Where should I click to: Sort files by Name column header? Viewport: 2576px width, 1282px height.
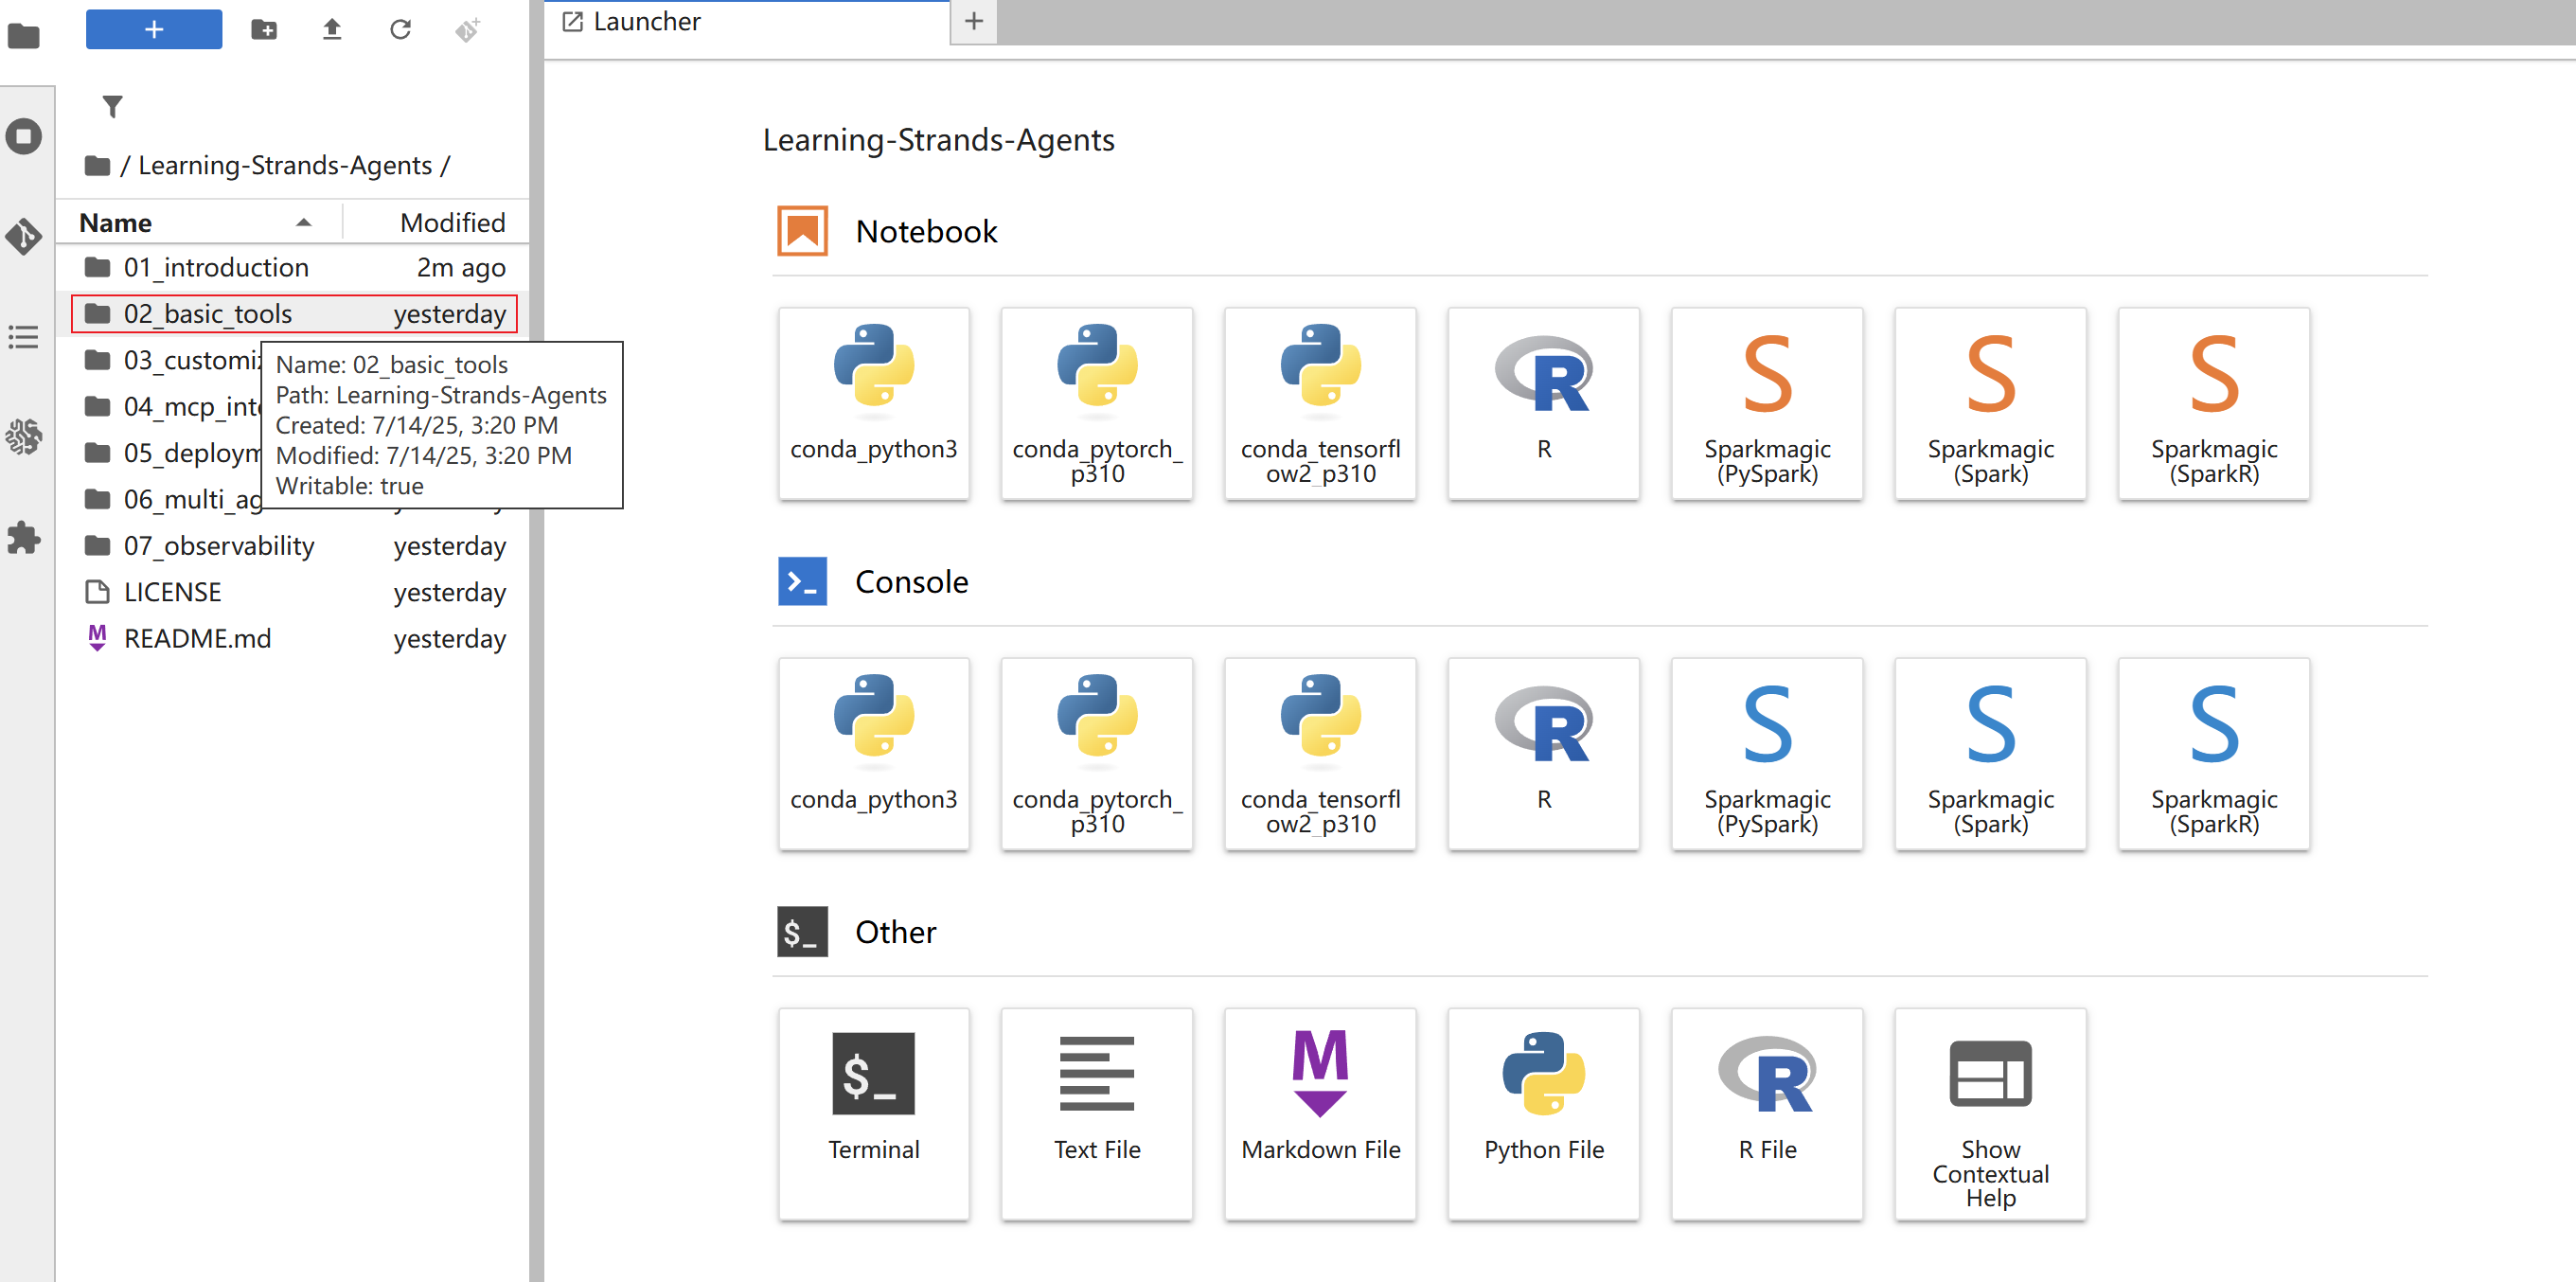coord(198,222)
